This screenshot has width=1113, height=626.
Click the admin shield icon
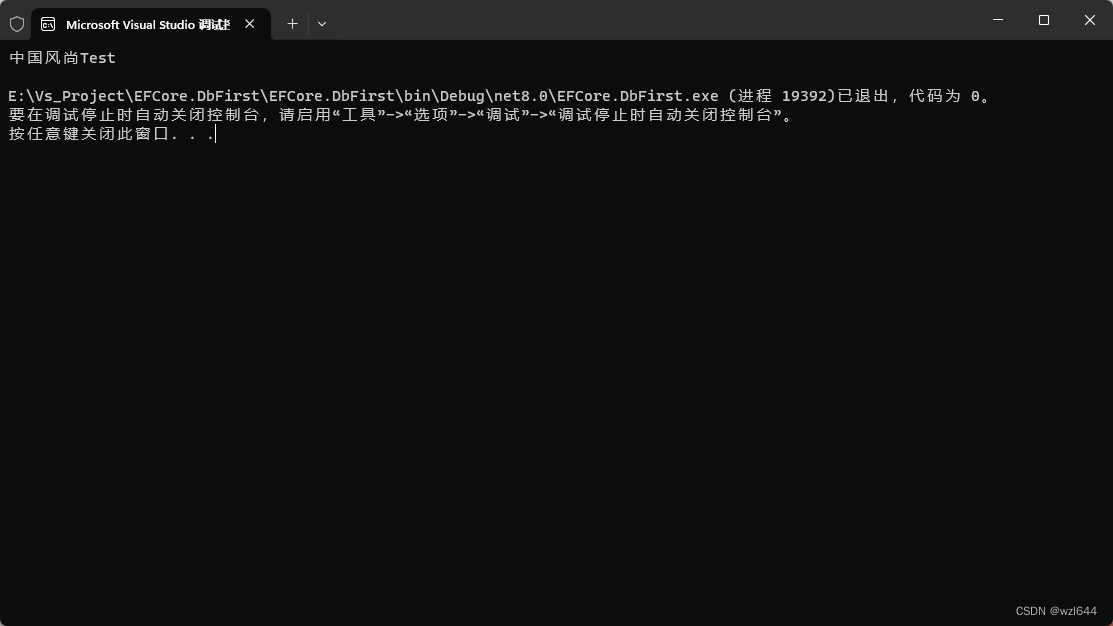click(x=16, y=23)
